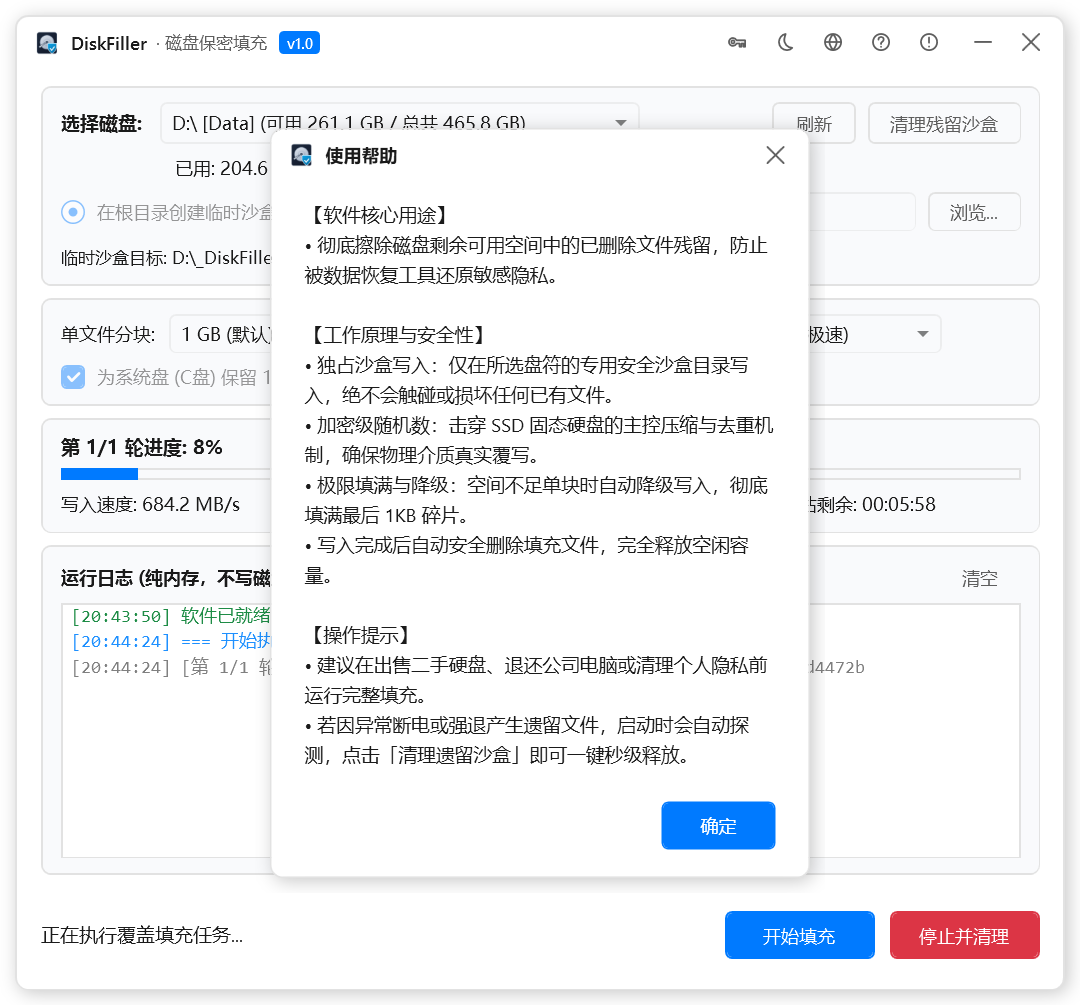Toggle dark mode with the moon icon
This screenshot has width=1080, height=1005.
pos(785,43)
